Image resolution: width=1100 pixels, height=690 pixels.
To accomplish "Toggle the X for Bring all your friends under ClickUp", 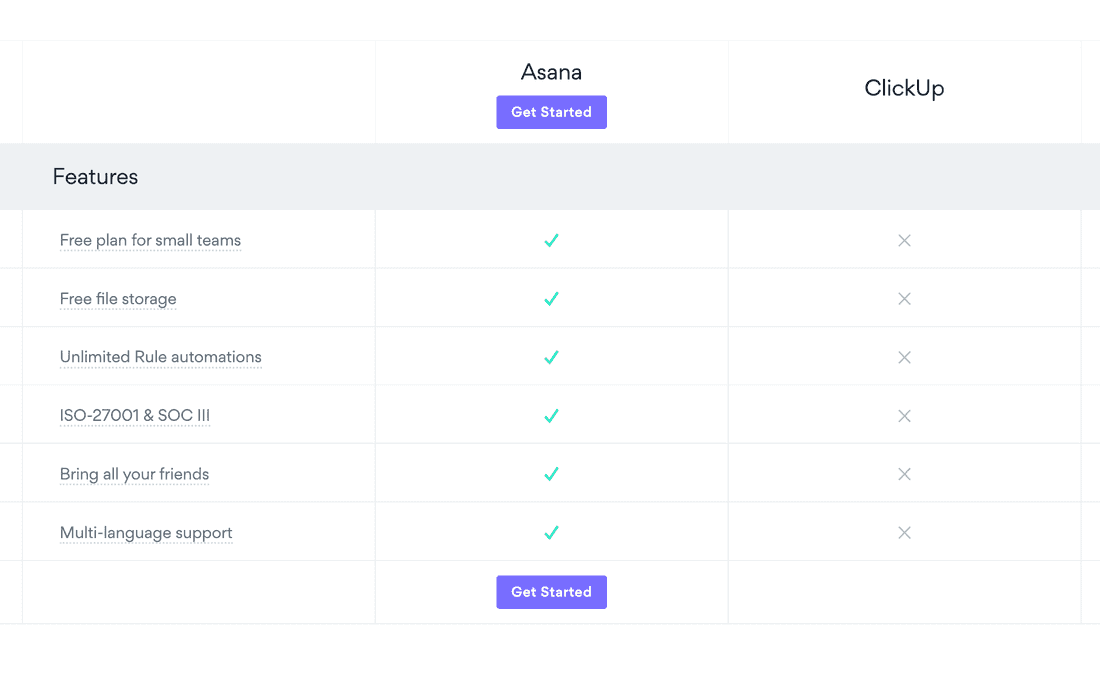I will pyautogui.click(x=904, y=474).
